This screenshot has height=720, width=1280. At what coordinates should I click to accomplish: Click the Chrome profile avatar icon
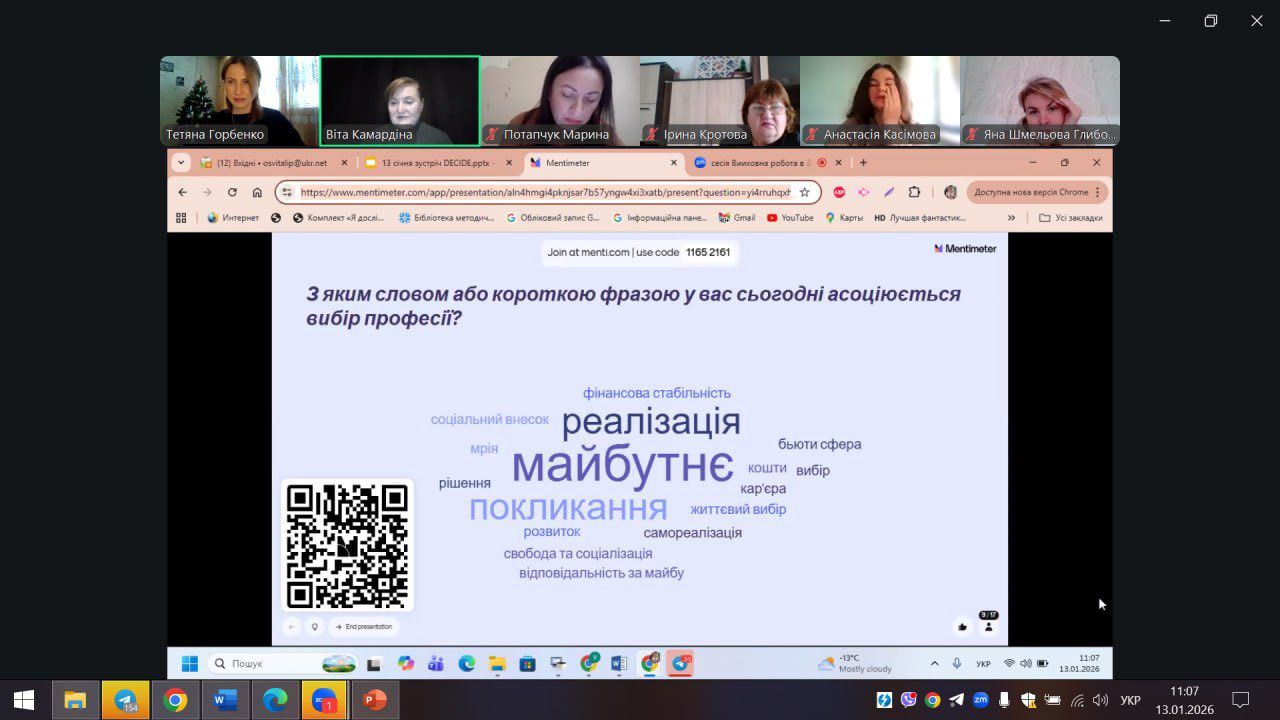(950, 192)
